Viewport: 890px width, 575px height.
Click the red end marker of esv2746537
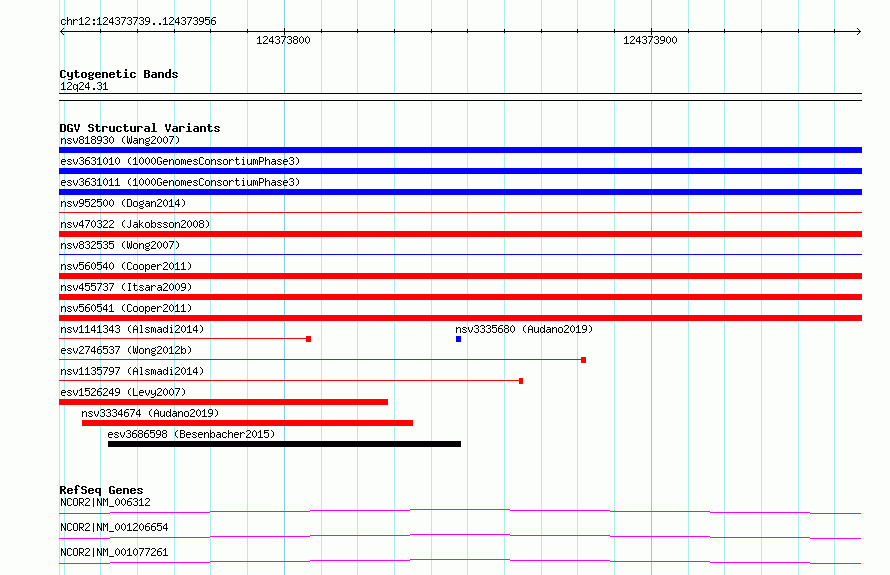[x=583, y=360]
